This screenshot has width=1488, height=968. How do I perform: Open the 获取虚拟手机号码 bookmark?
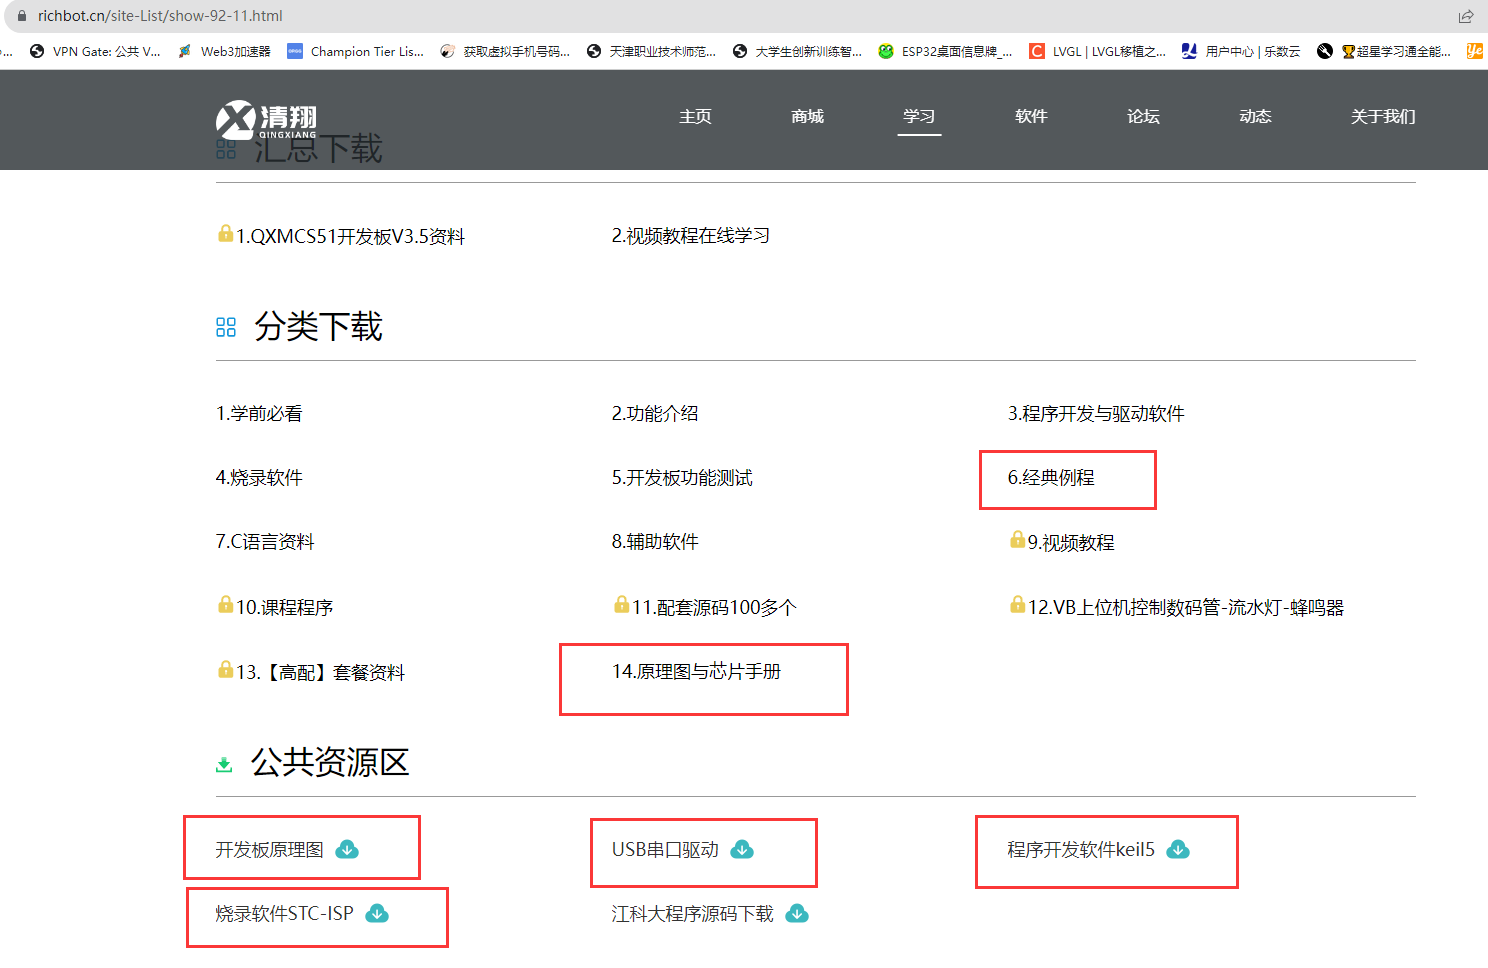(x=505, y=51)
